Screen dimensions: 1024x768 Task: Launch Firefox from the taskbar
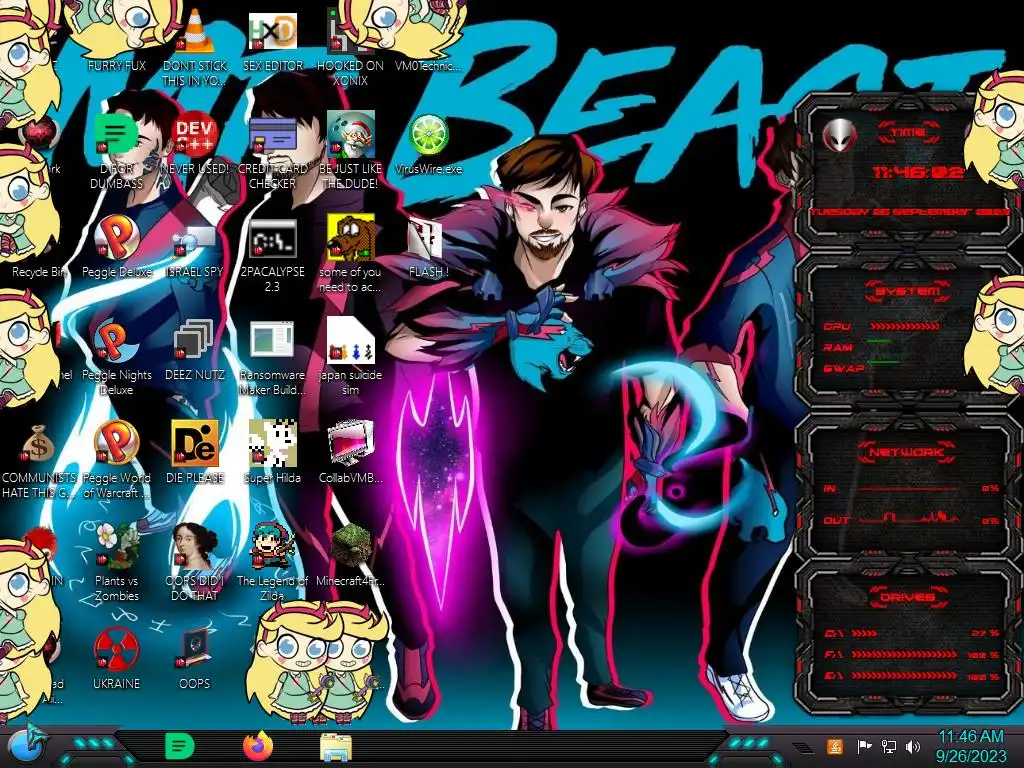click(x=259, y=746)
